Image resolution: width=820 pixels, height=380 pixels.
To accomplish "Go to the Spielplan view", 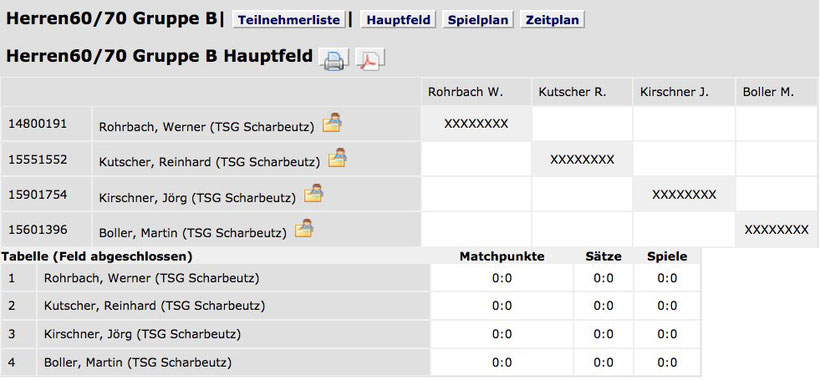I will click(479, 20).
